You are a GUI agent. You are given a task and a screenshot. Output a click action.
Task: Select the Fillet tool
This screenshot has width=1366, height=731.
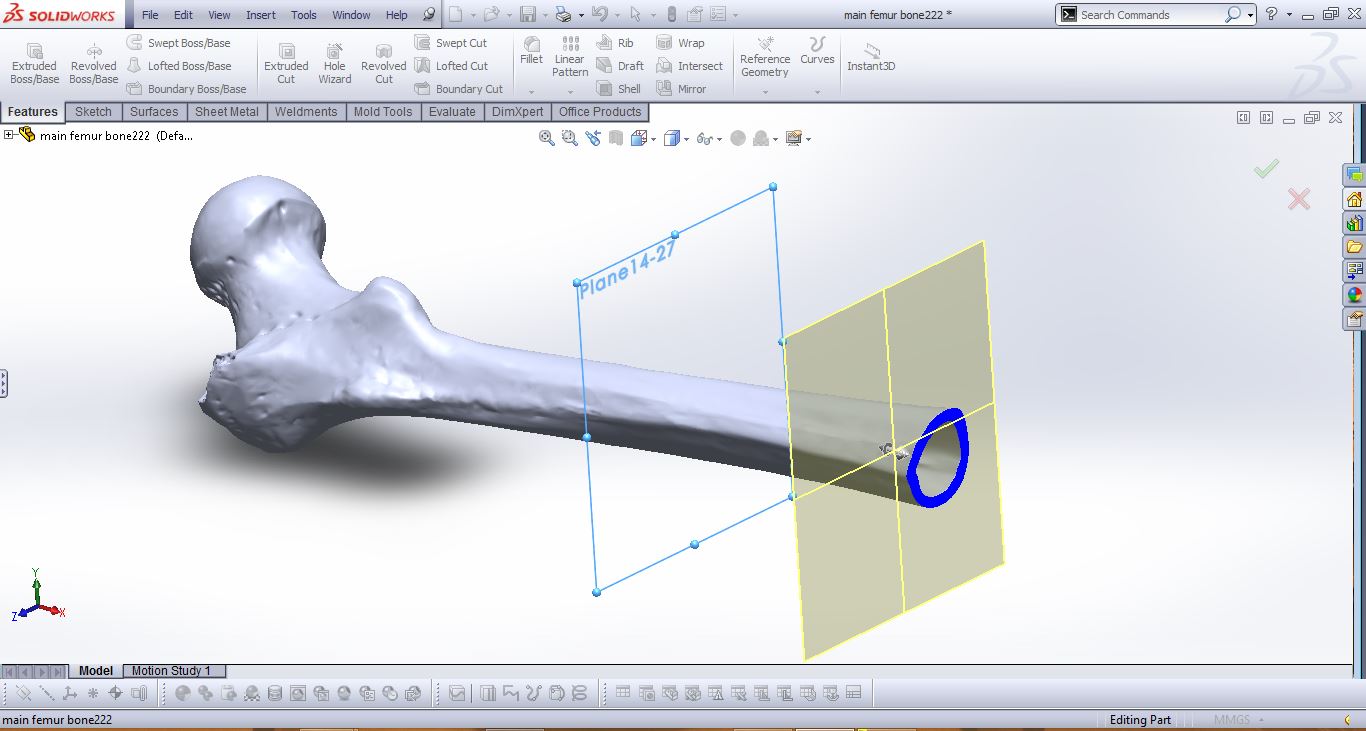pos(531,51)
